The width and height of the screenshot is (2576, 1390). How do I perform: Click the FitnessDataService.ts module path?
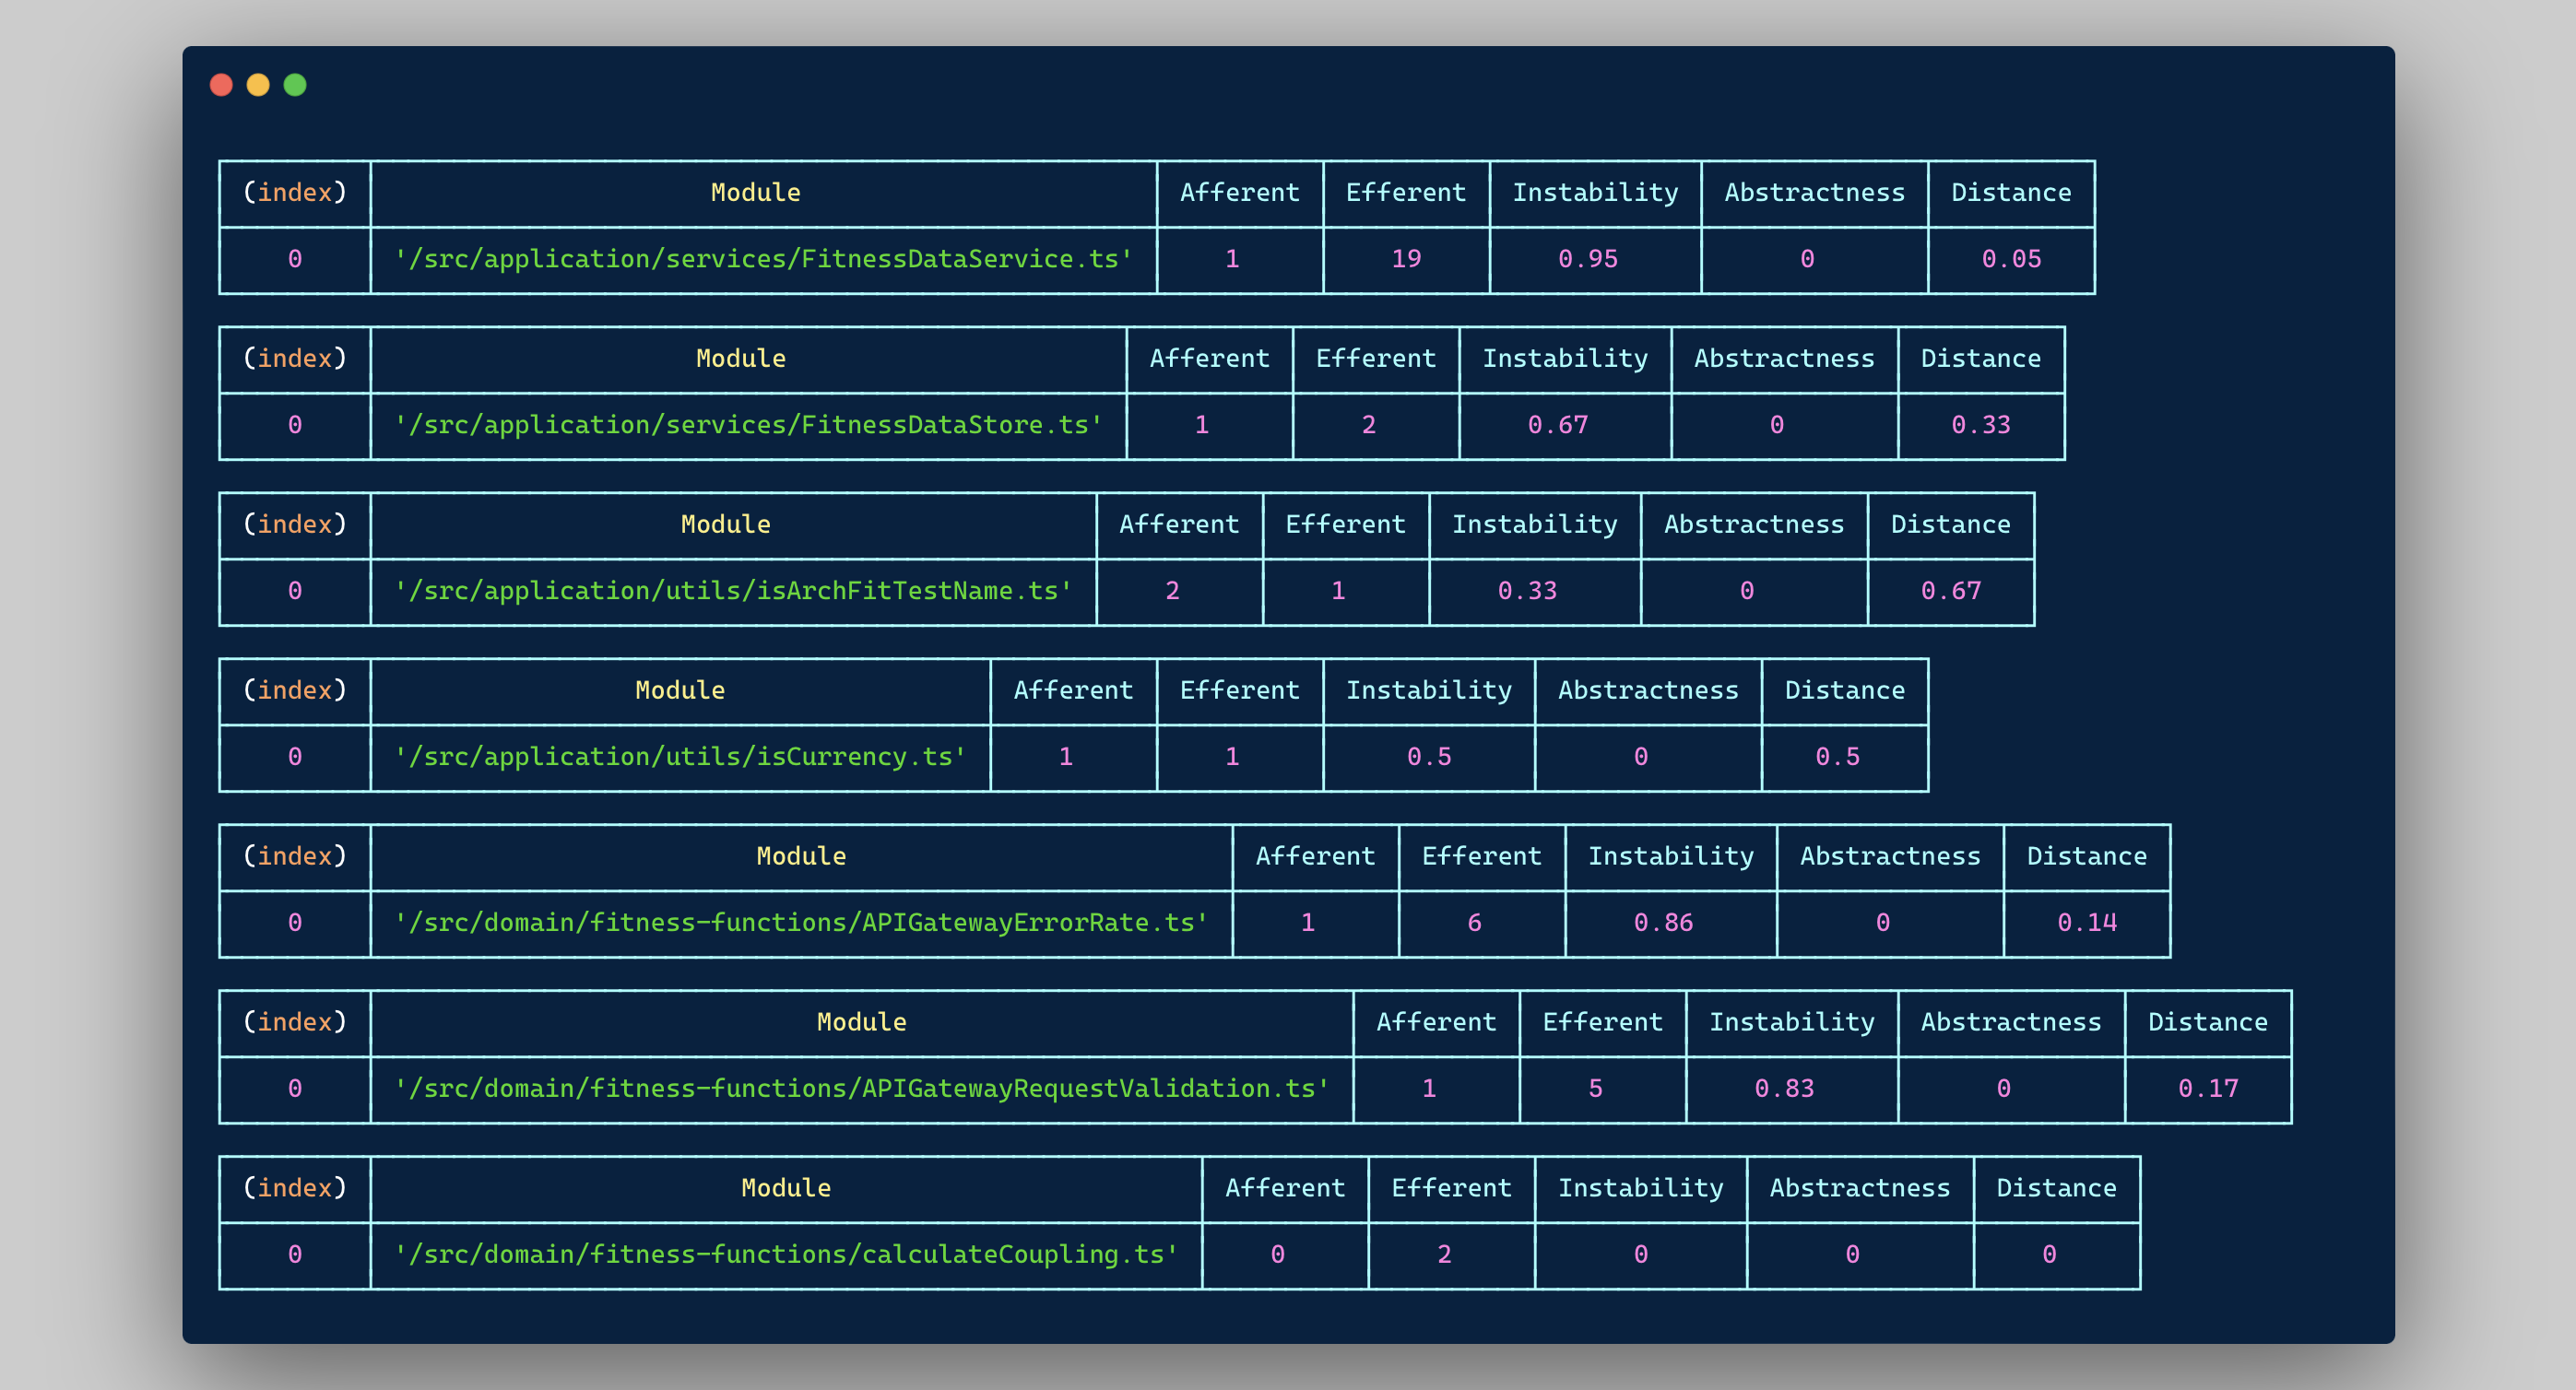point(763,259)
